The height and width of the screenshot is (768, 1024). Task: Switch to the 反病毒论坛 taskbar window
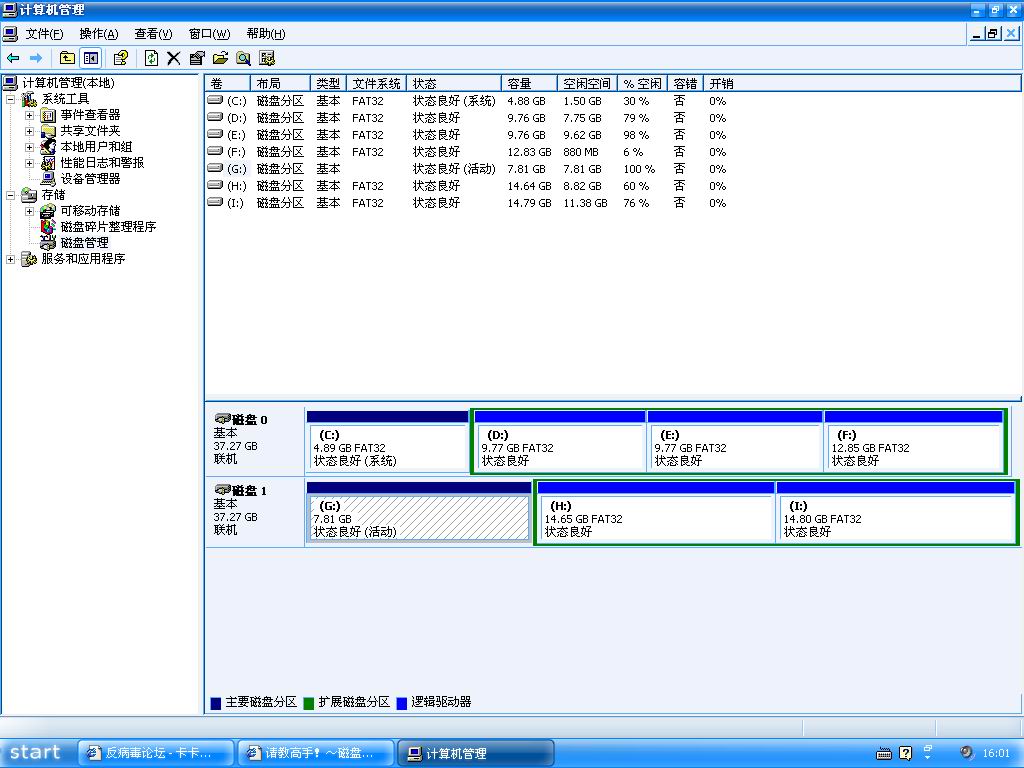155,753
